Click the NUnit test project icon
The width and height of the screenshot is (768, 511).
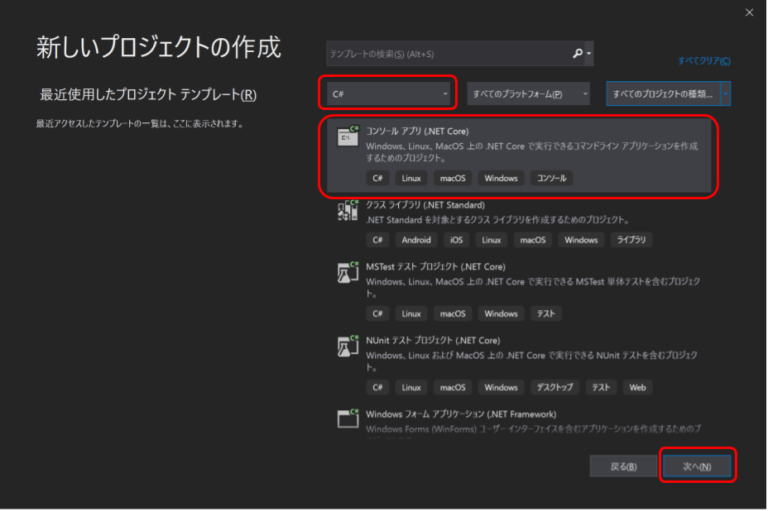348,346
